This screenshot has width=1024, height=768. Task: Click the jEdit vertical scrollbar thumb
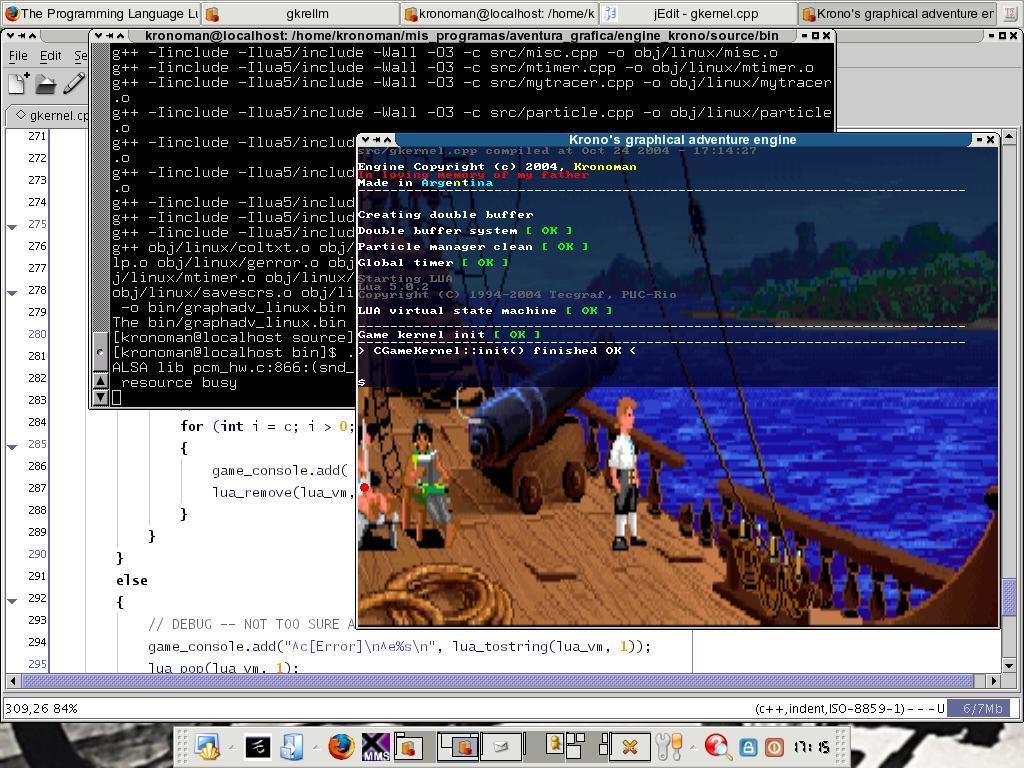click(1010, 595)
